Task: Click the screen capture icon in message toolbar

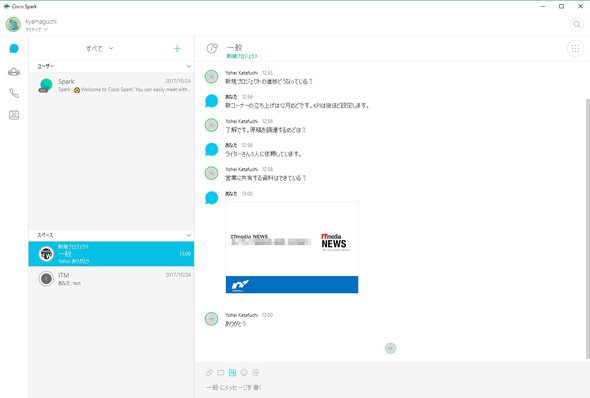Action: [x=221, y=372]
